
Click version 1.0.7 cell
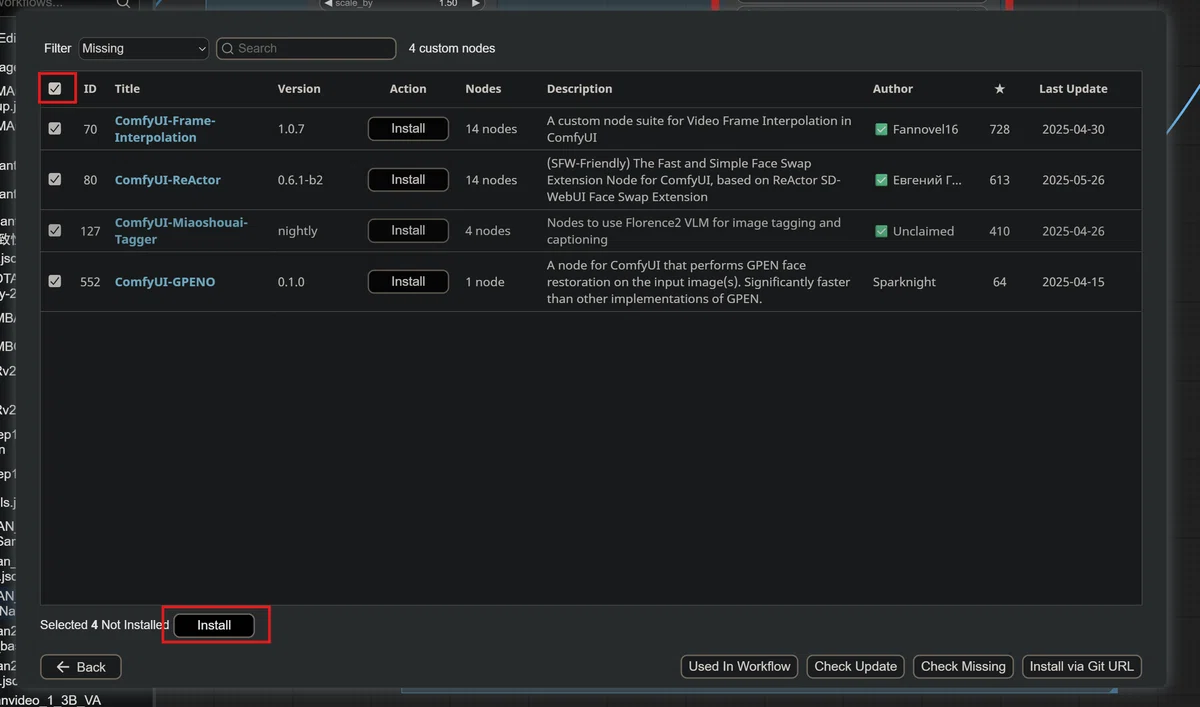291,129
